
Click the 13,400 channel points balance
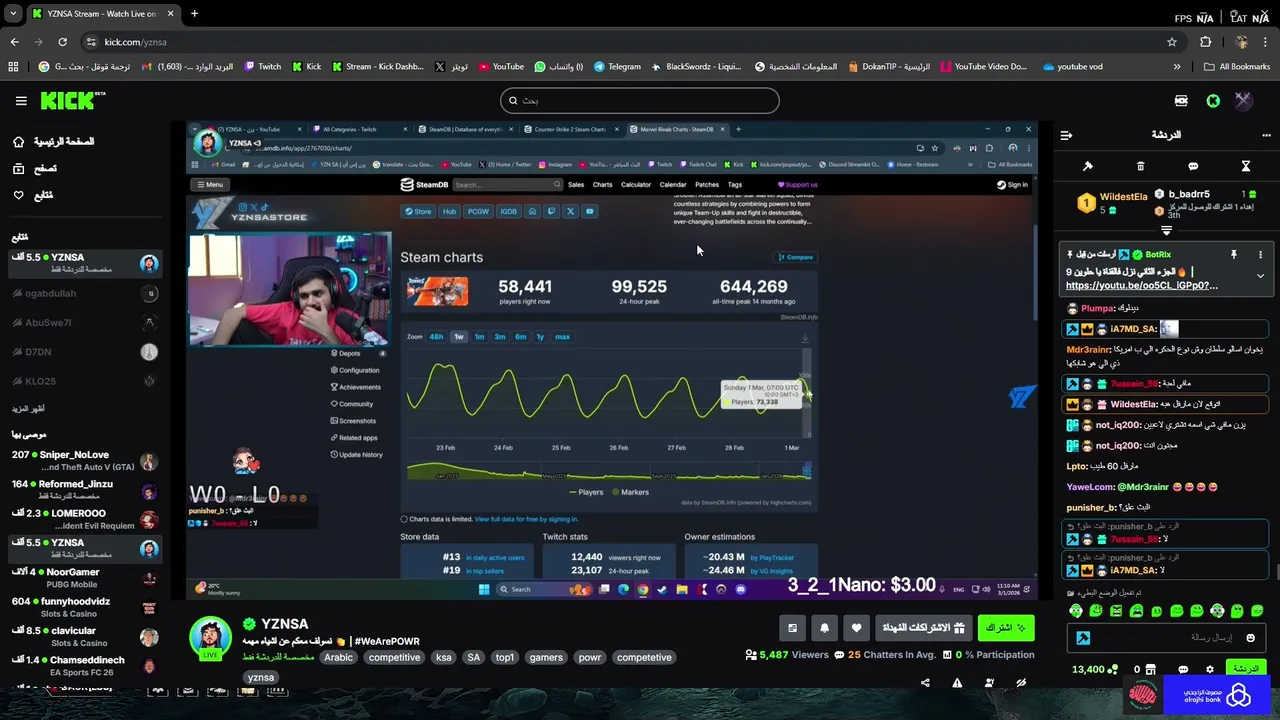1093,669
